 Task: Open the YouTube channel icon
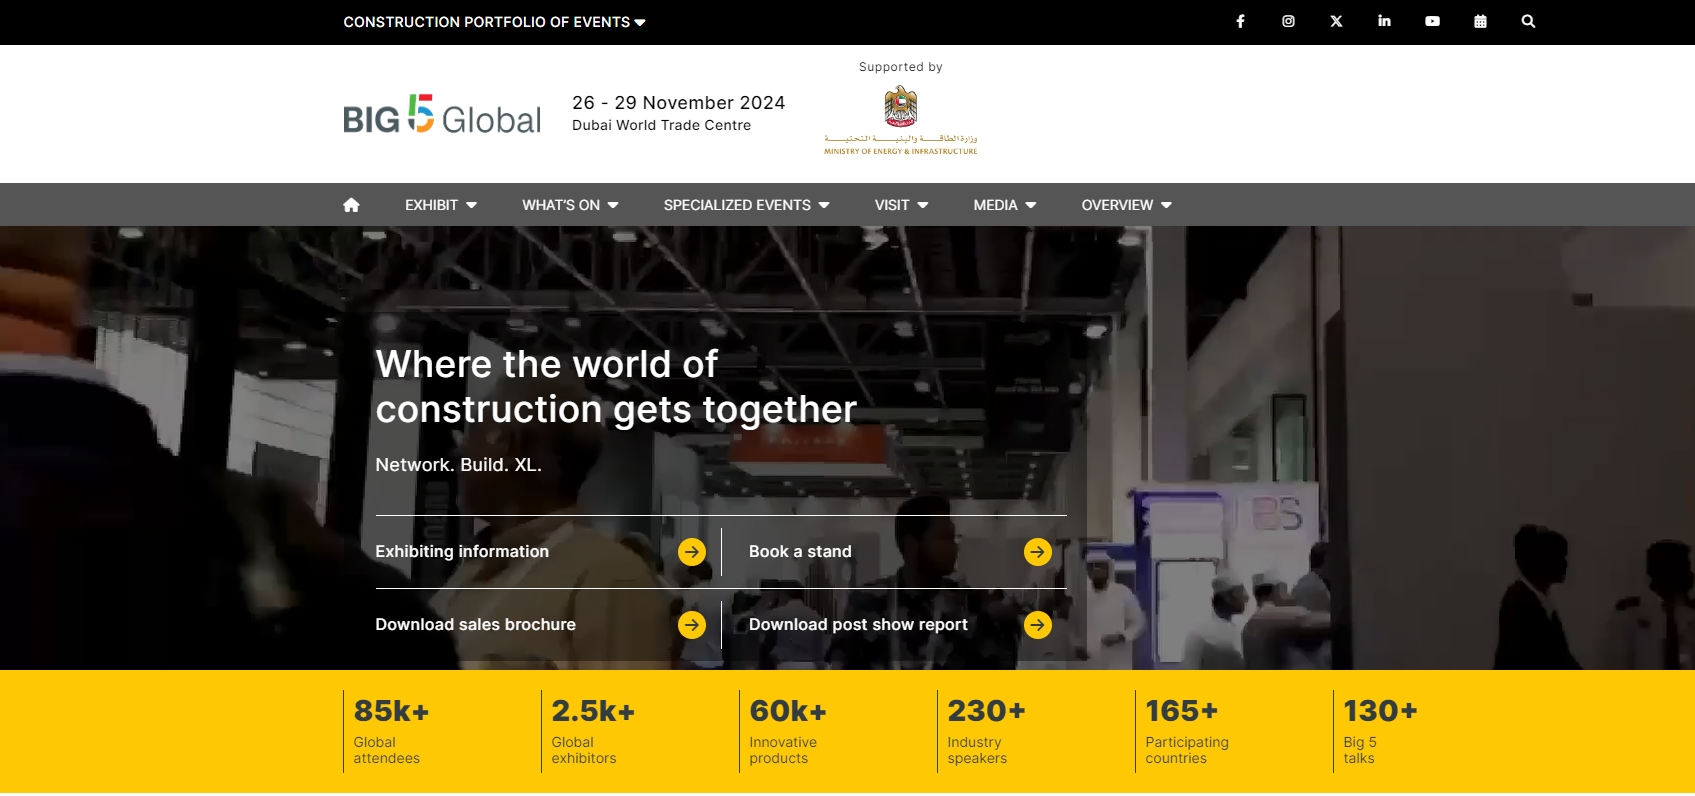click(x=1432, y=21)
